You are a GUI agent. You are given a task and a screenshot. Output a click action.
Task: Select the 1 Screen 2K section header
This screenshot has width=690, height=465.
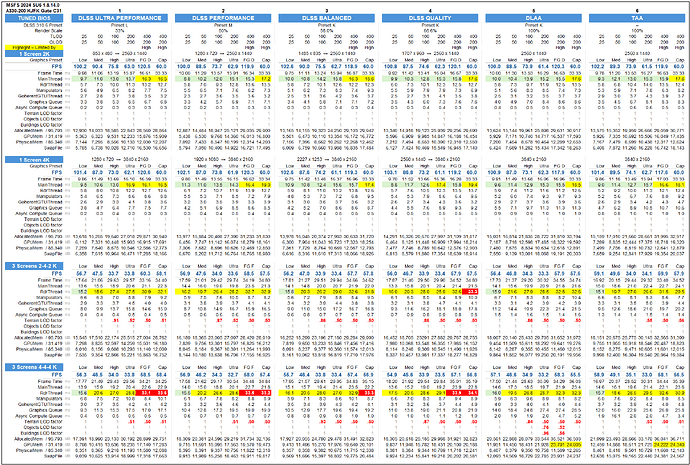(34, 54)
